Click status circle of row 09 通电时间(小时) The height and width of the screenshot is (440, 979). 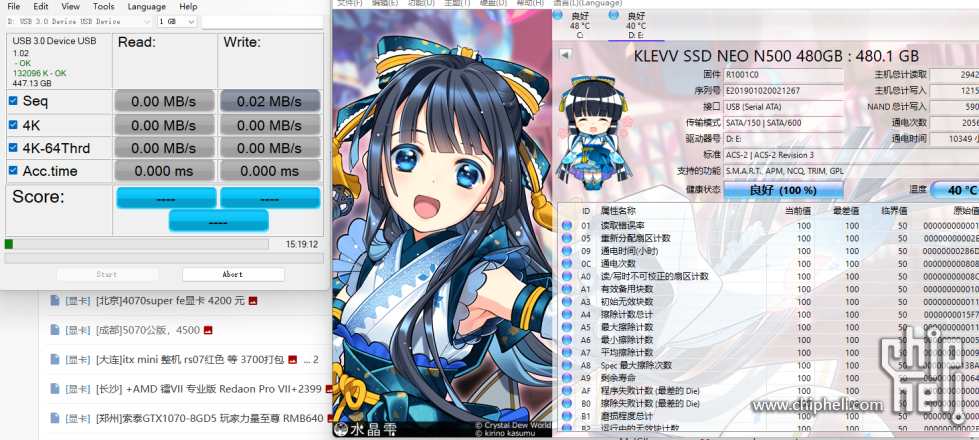click(x=567, y=251)
